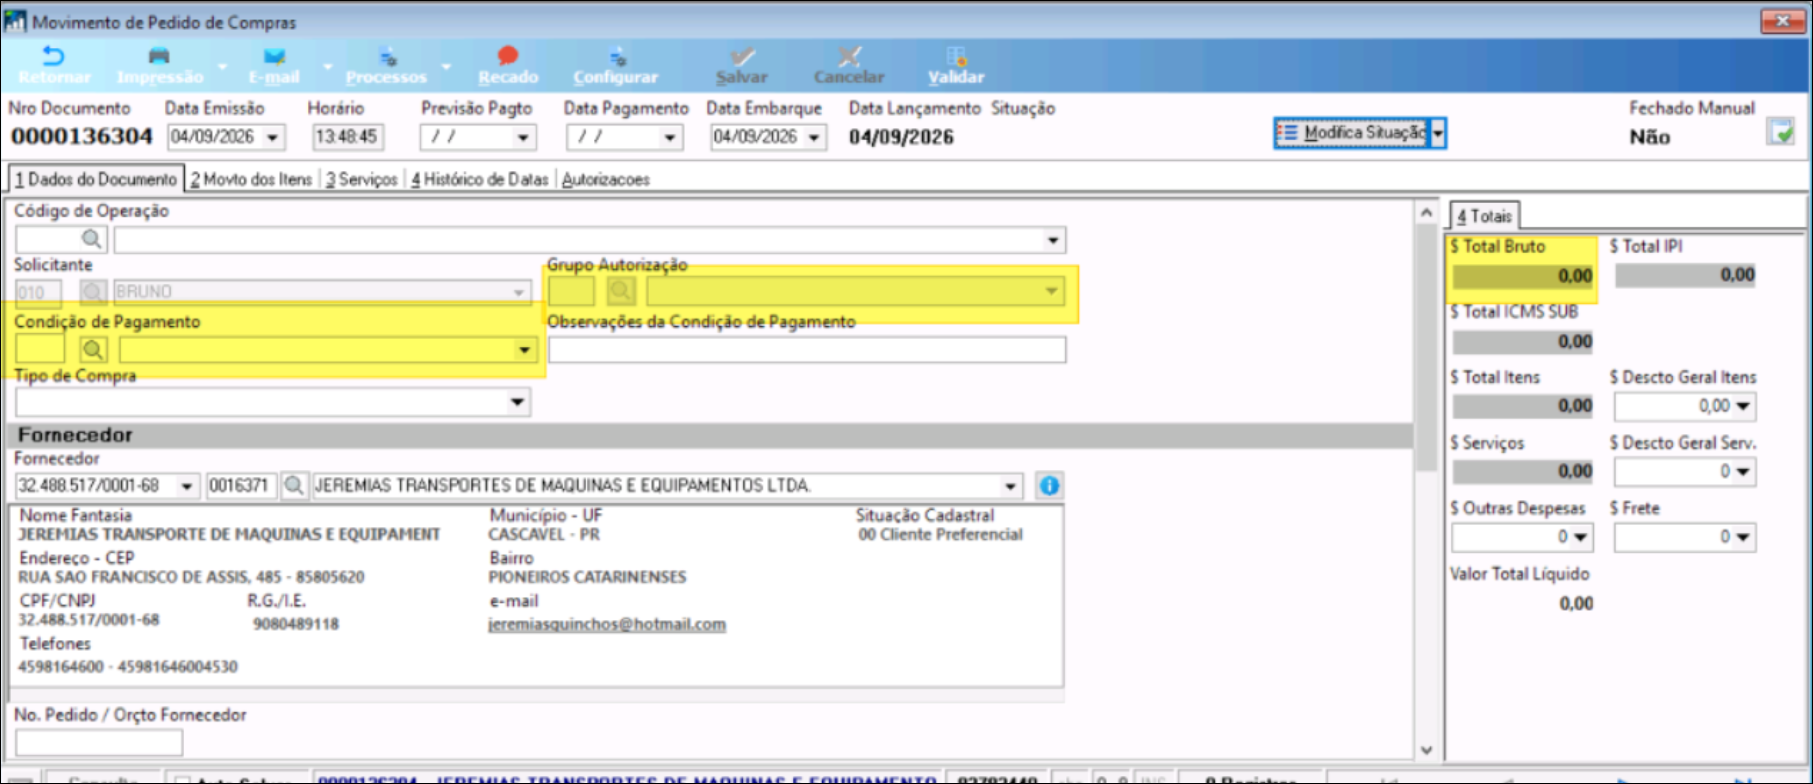Open the 4 Histórico de Datas tab

[x=480, y=179]
